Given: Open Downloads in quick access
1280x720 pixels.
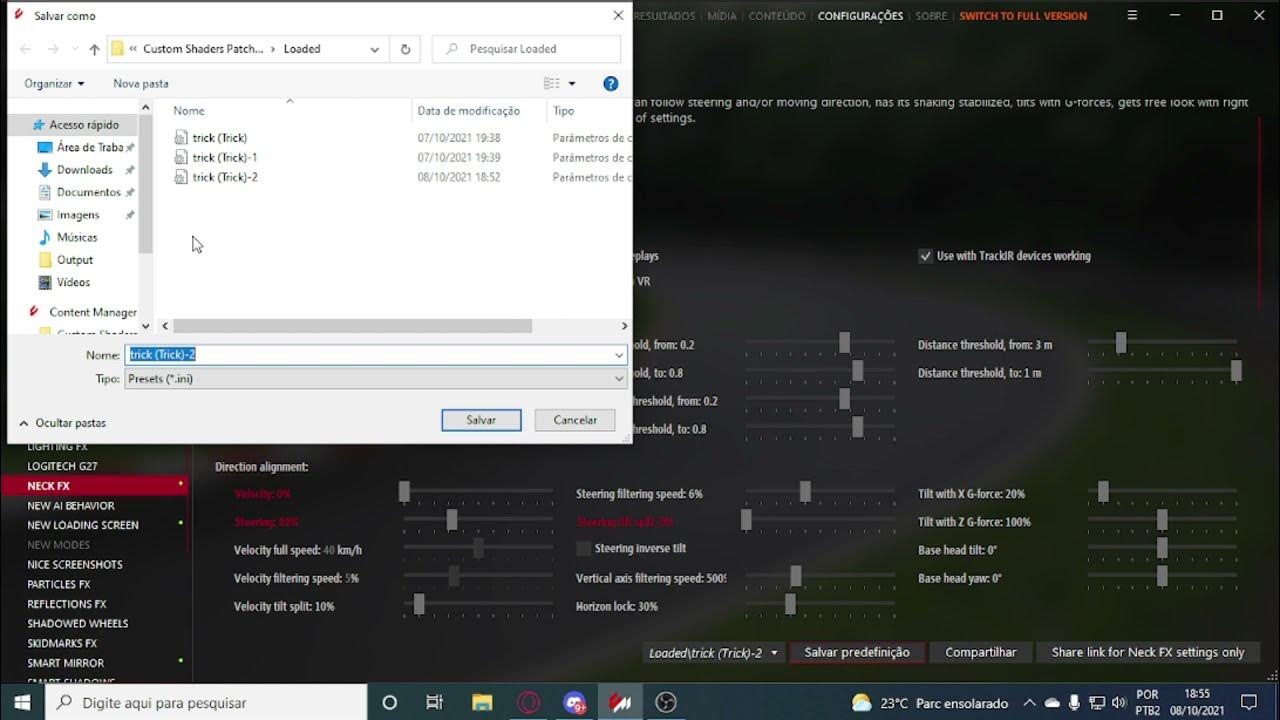Looking at the screenshot, I should (x=84, y=170).
